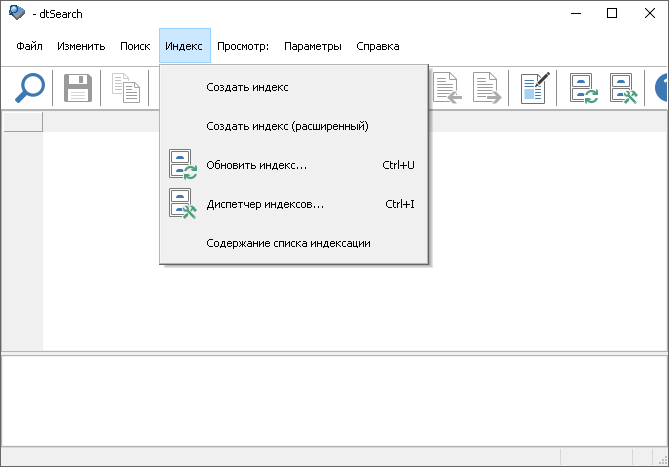Choose Создать индекс (расширенный) entry
669x467 pixels.
point(294,126)
